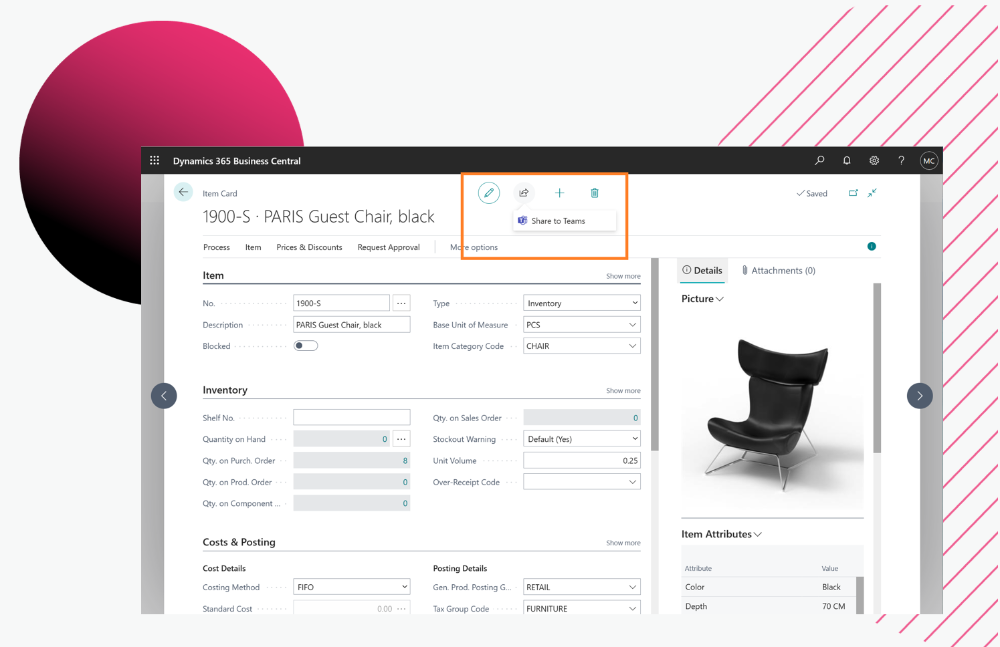Click the FactBox pane scrollbar
The height and width of the screenshot is (647, 1000).
coord(877,368)
